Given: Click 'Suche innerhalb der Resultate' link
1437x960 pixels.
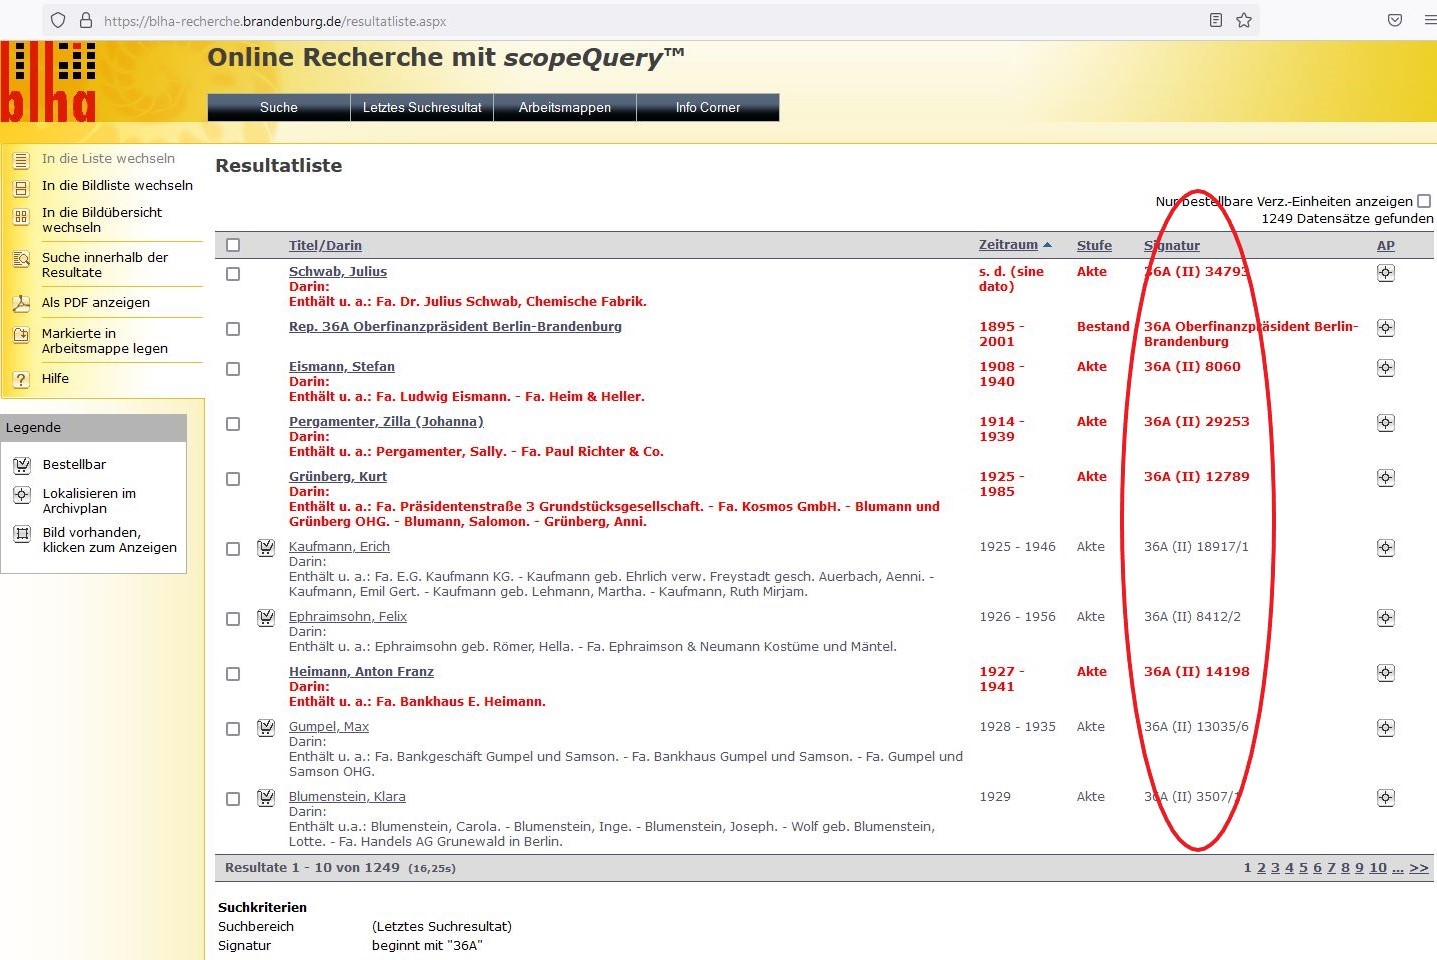Looking at the screenshot, I should (105, 265).
